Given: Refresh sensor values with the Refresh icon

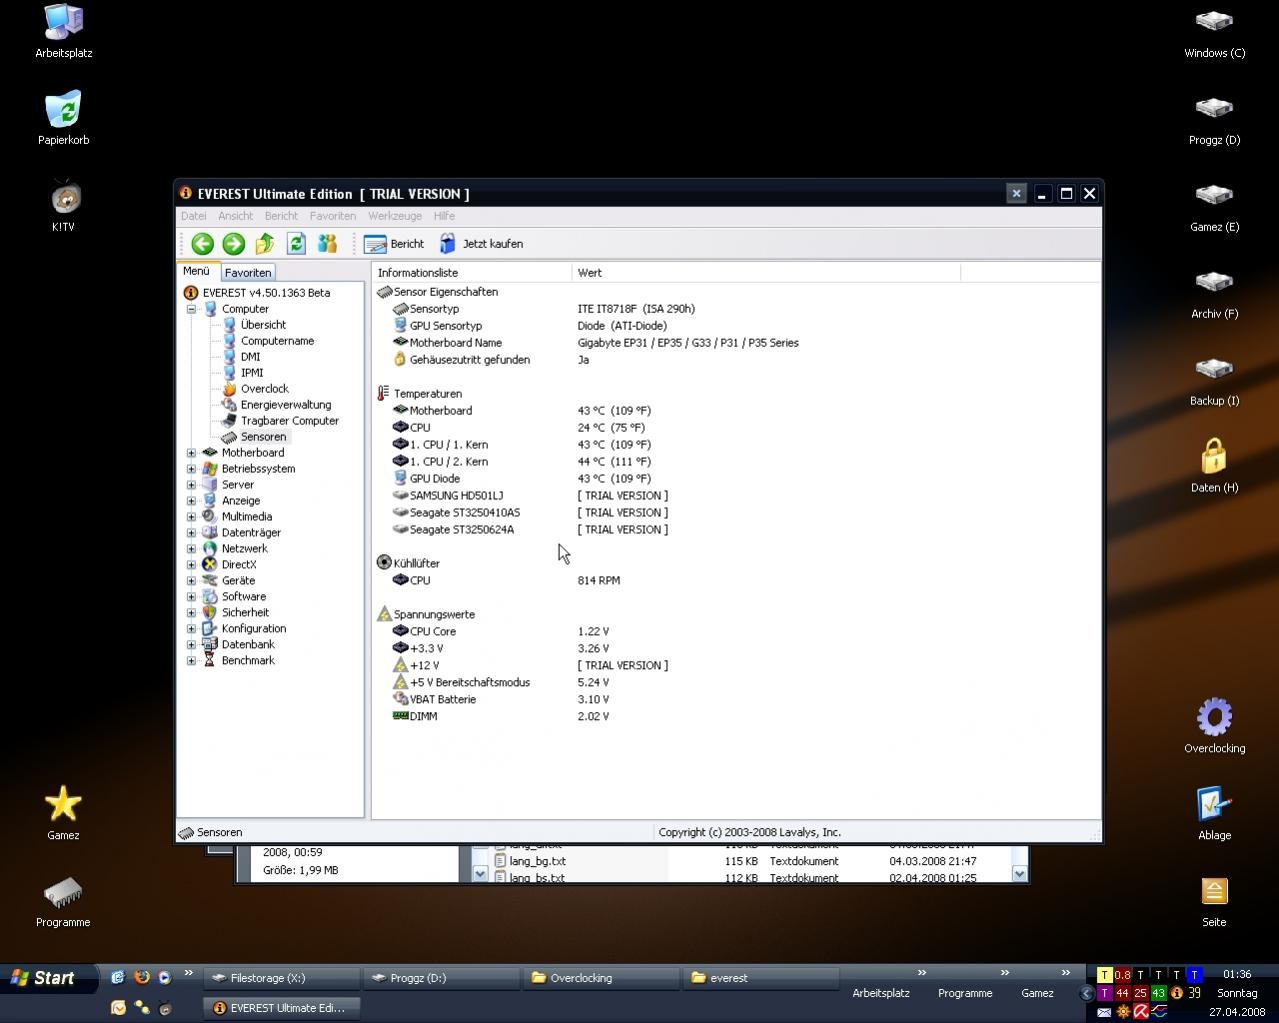Looking at the screenshot, I should [296, 243].
